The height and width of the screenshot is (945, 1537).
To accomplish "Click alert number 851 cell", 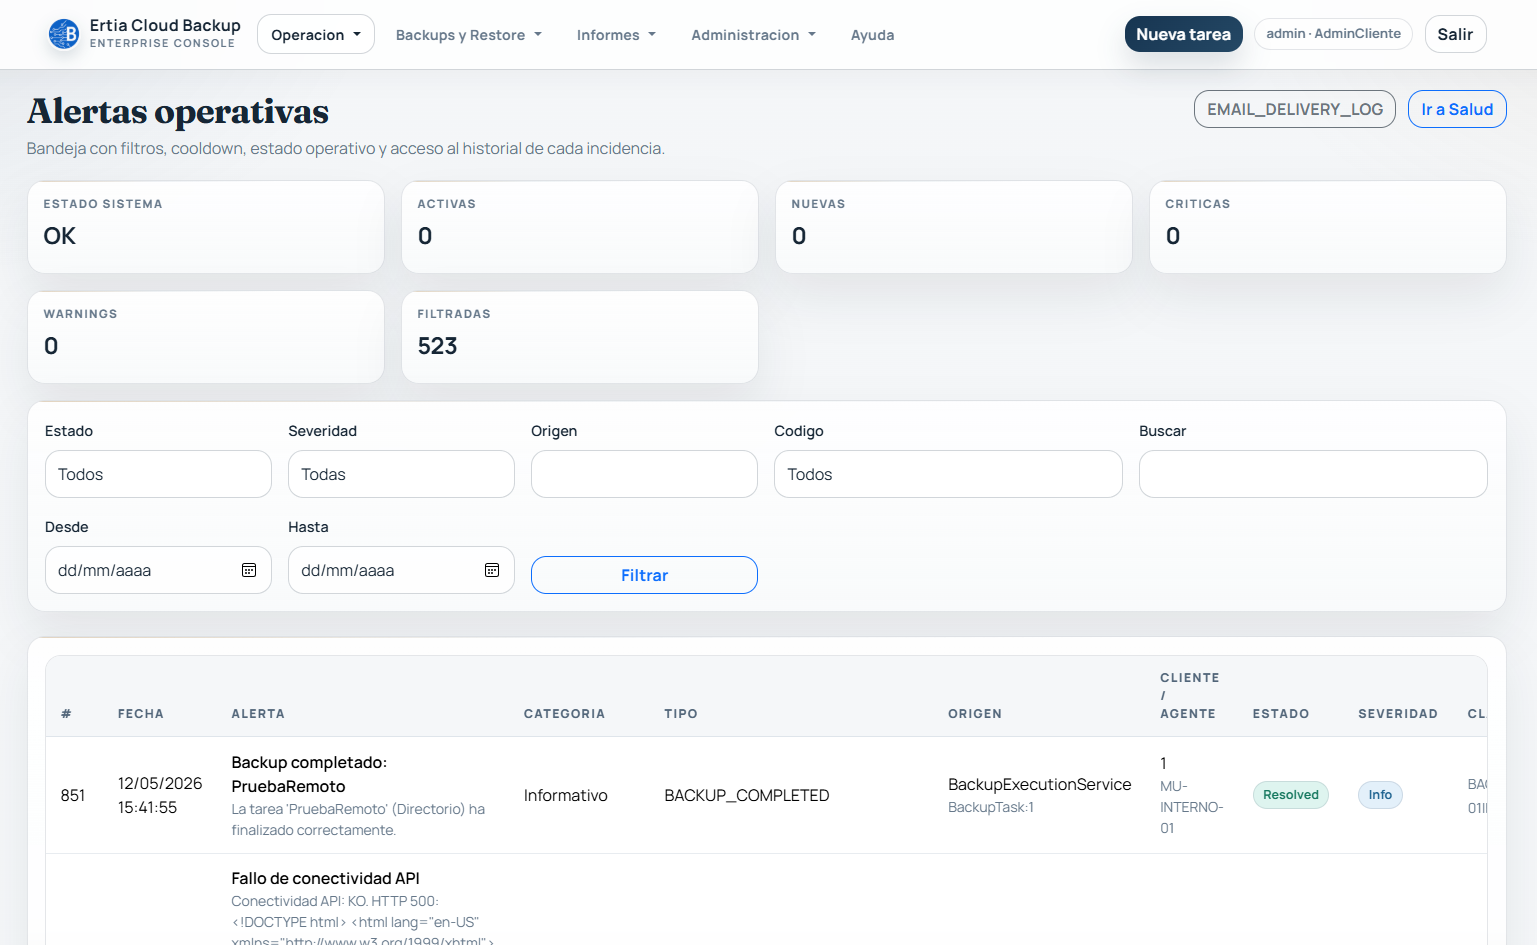I will click(73, 795).
